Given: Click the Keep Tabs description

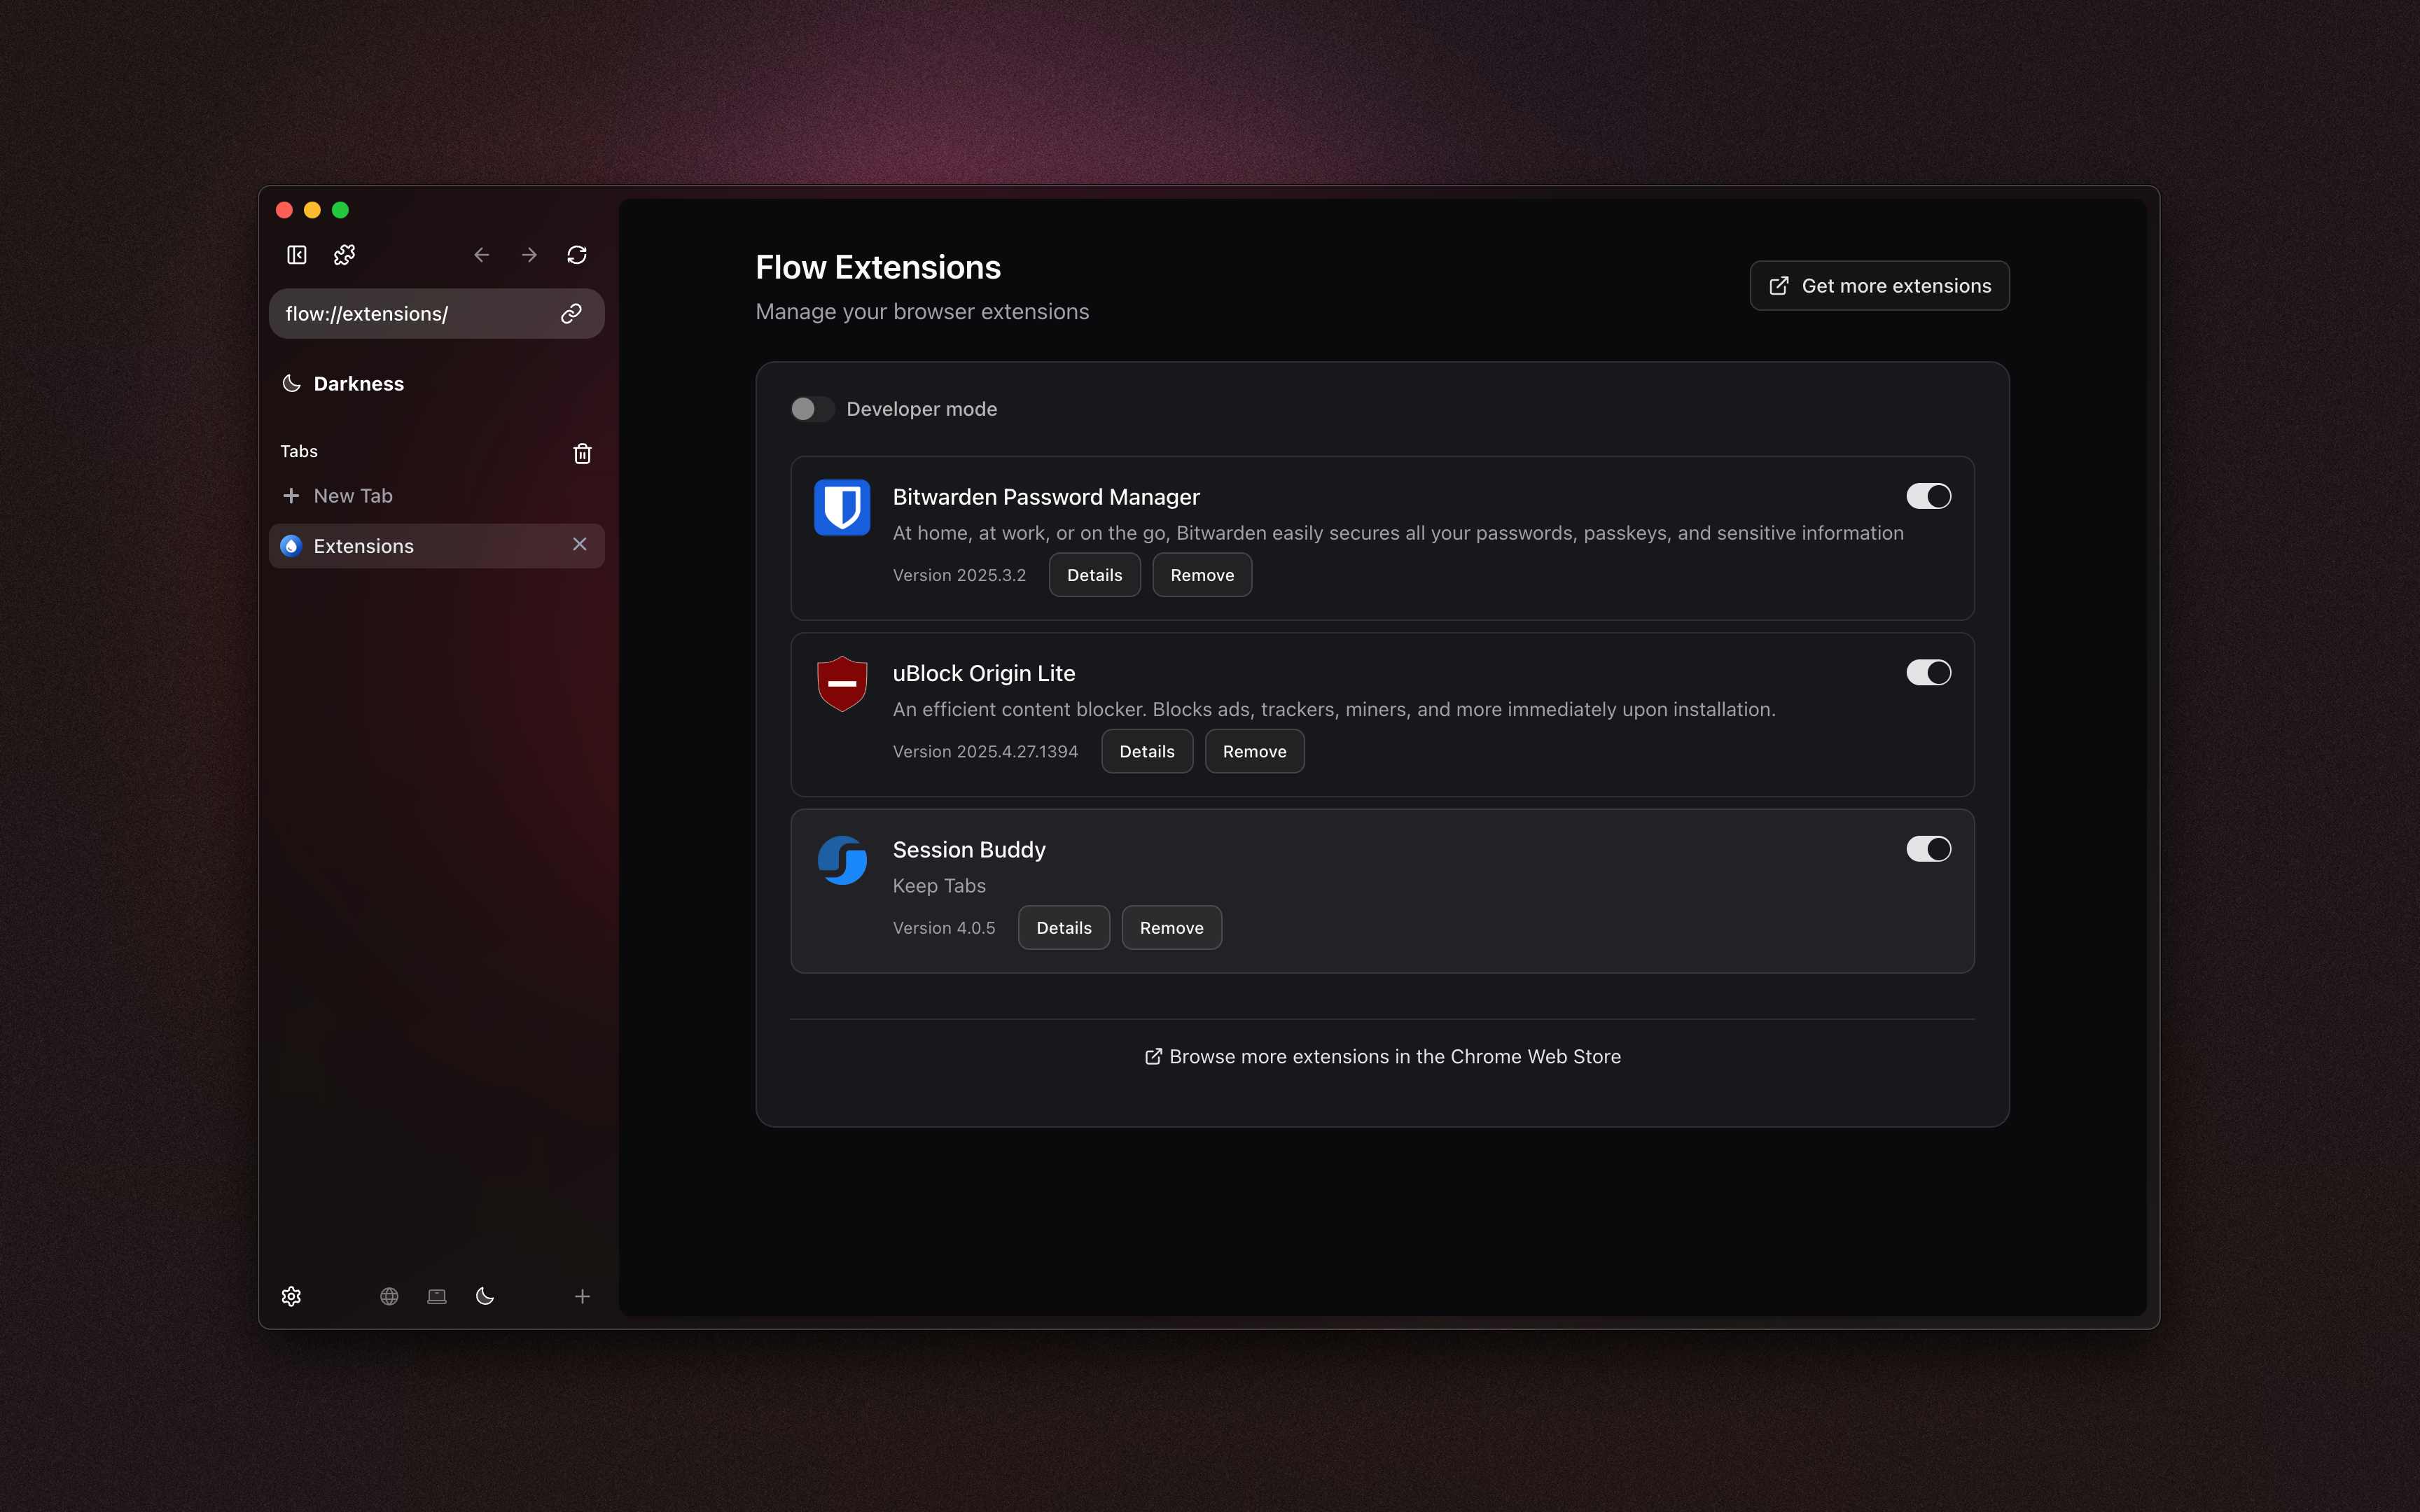Looking at the screenshot, I should (939, 886).
